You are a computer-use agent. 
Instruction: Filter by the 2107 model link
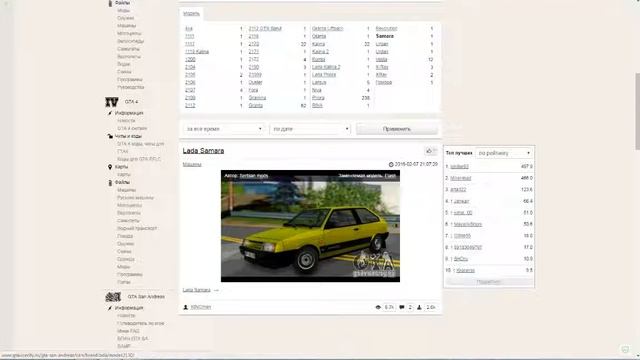[x=190, y=90]
